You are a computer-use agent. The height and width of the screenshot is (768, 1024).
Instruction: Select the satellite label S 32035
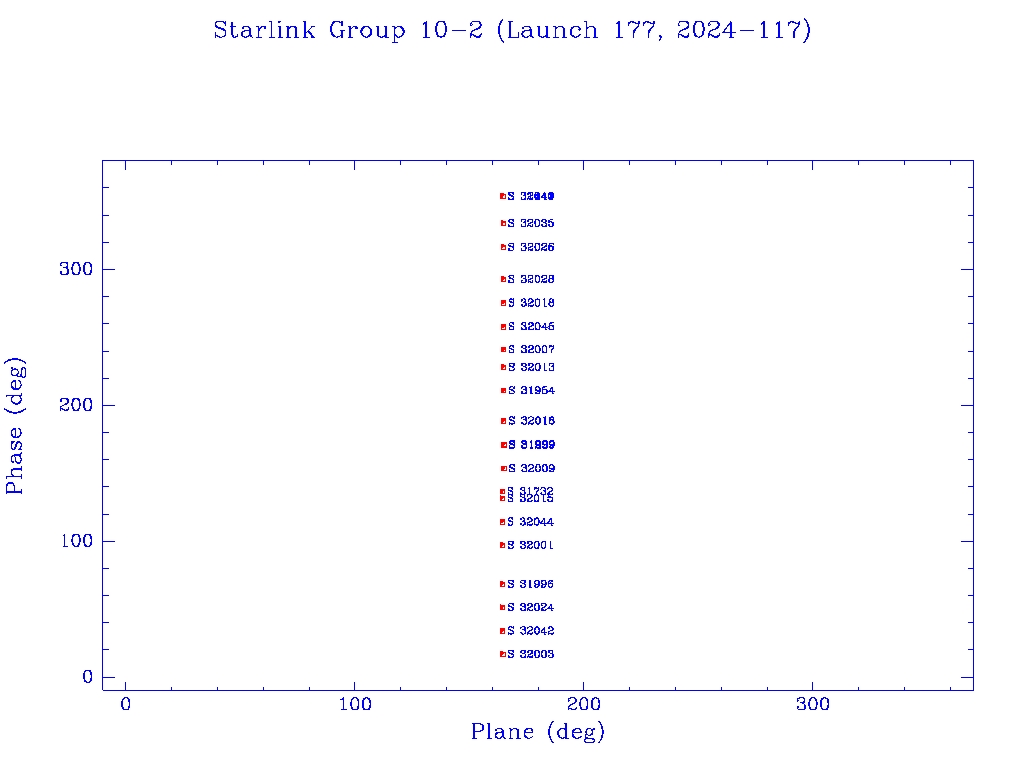coord(531,223)
